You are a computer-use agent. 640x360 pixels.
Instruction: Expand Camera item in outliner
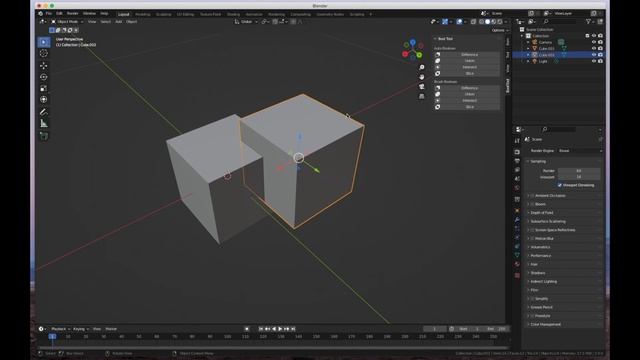click(528, 42)
